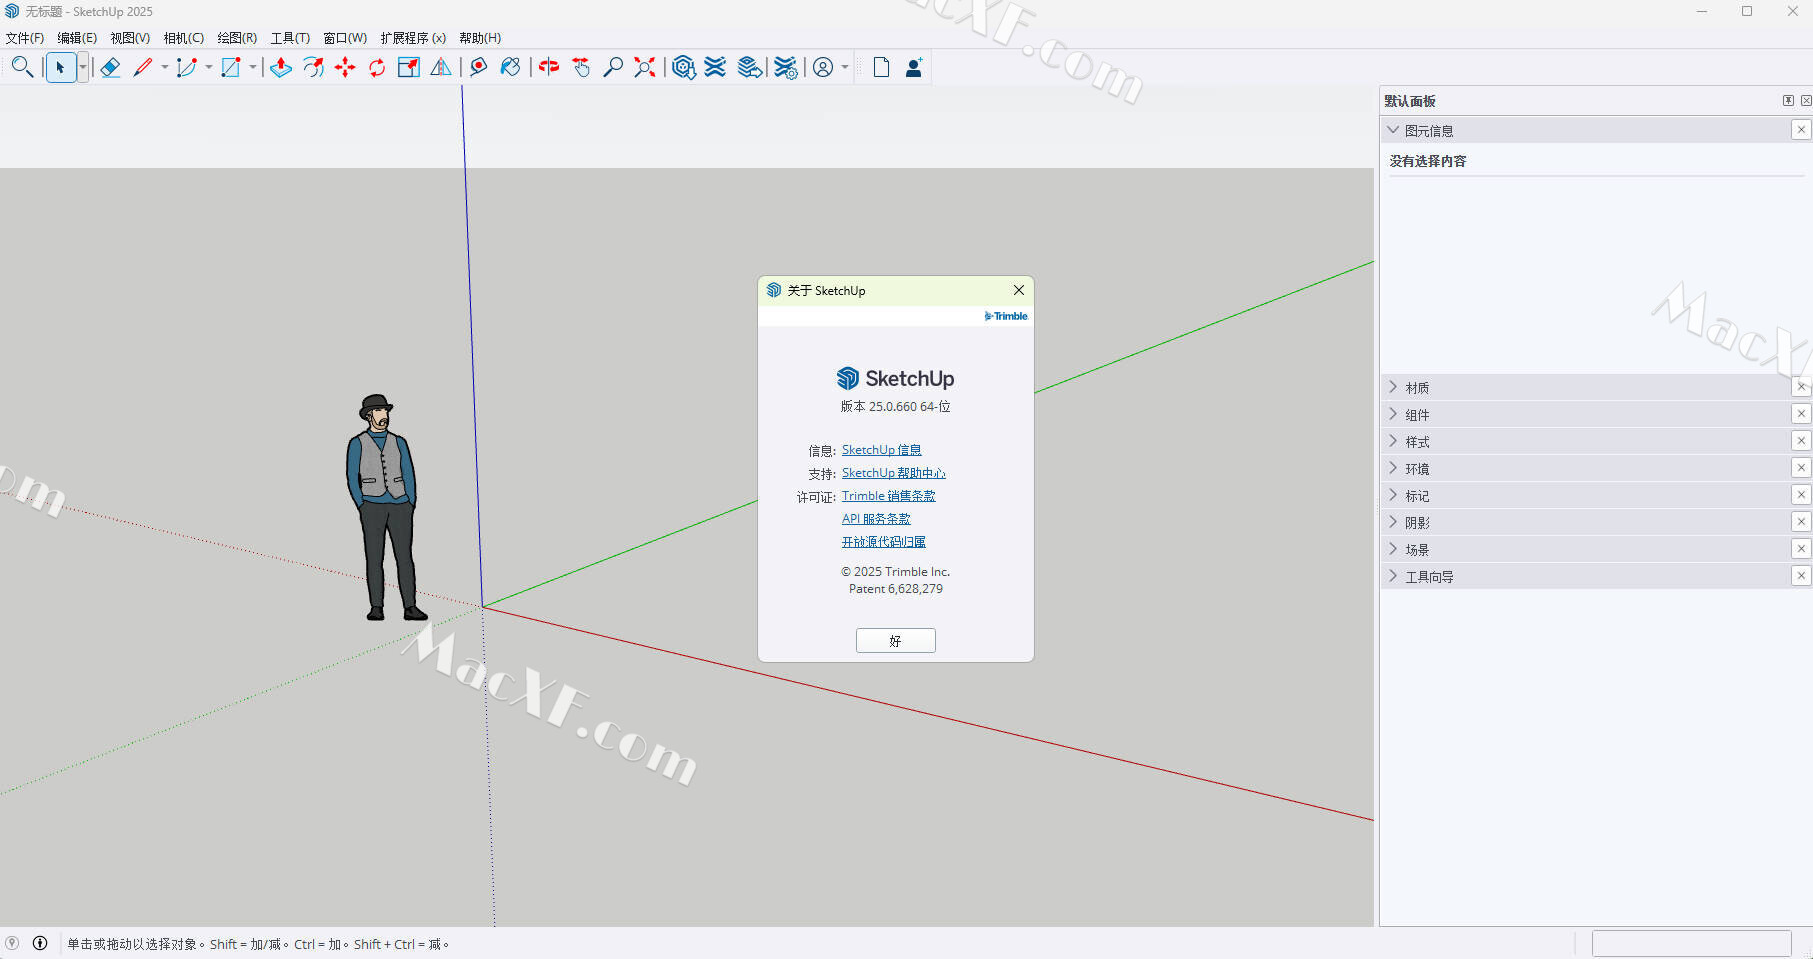
Task: Open the 绘图(R) menu
Action: tap(237, 38)
